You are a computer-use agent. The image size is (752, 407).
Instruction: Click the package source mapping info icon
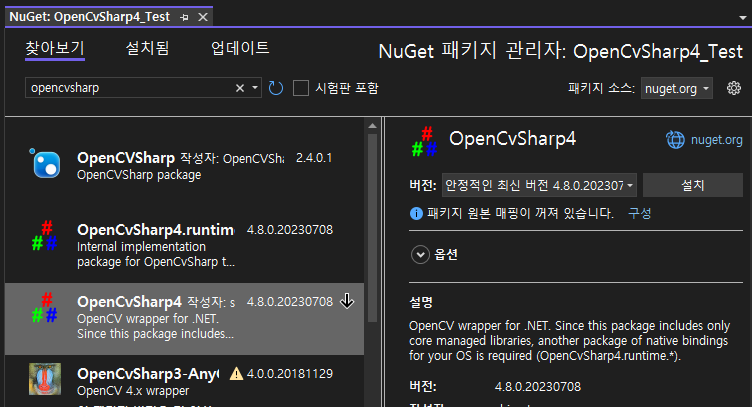[416, 213]
